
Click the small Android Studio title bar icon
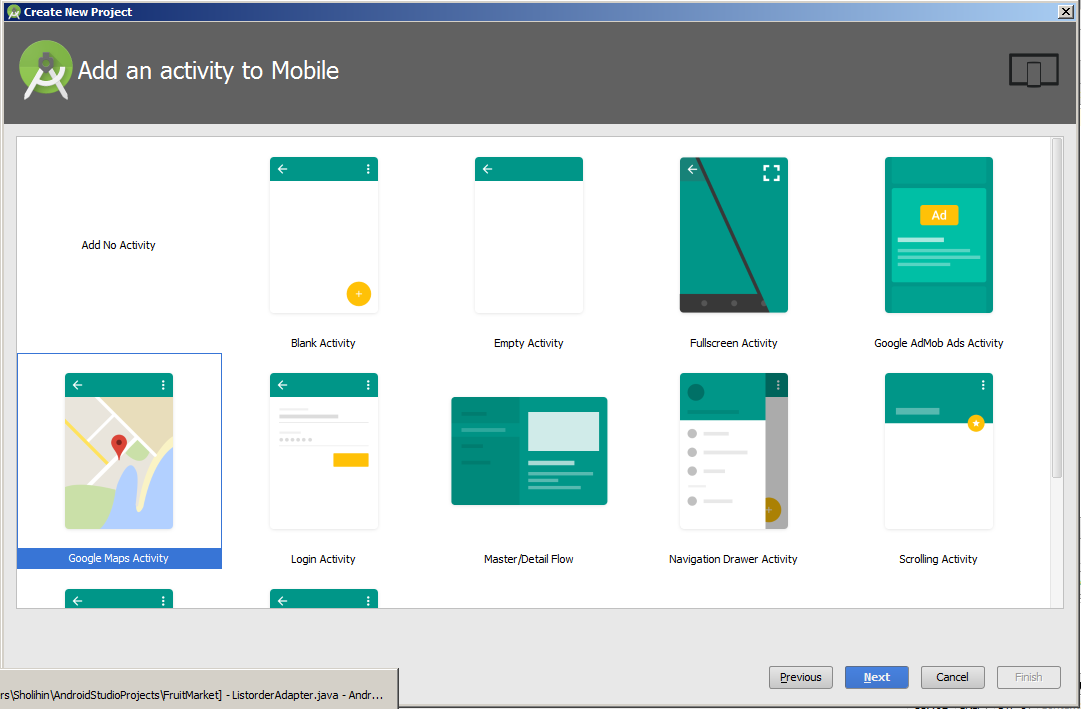coord(13,12)
